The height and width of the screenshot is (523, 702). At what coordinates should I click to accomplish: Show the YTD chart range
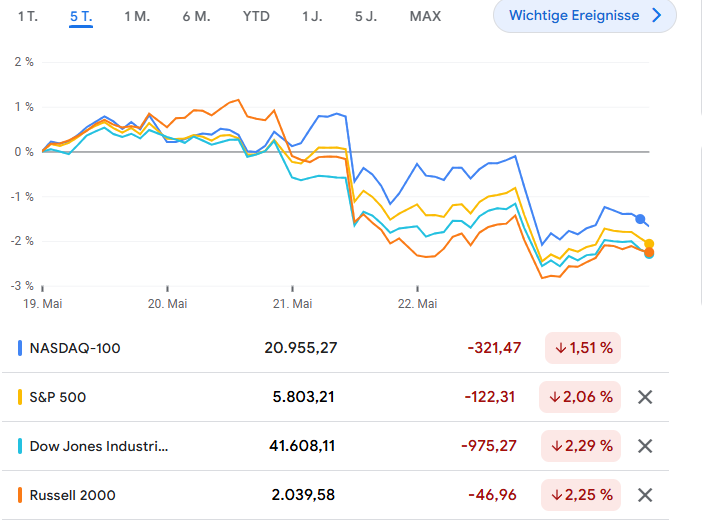pos(256,16)
